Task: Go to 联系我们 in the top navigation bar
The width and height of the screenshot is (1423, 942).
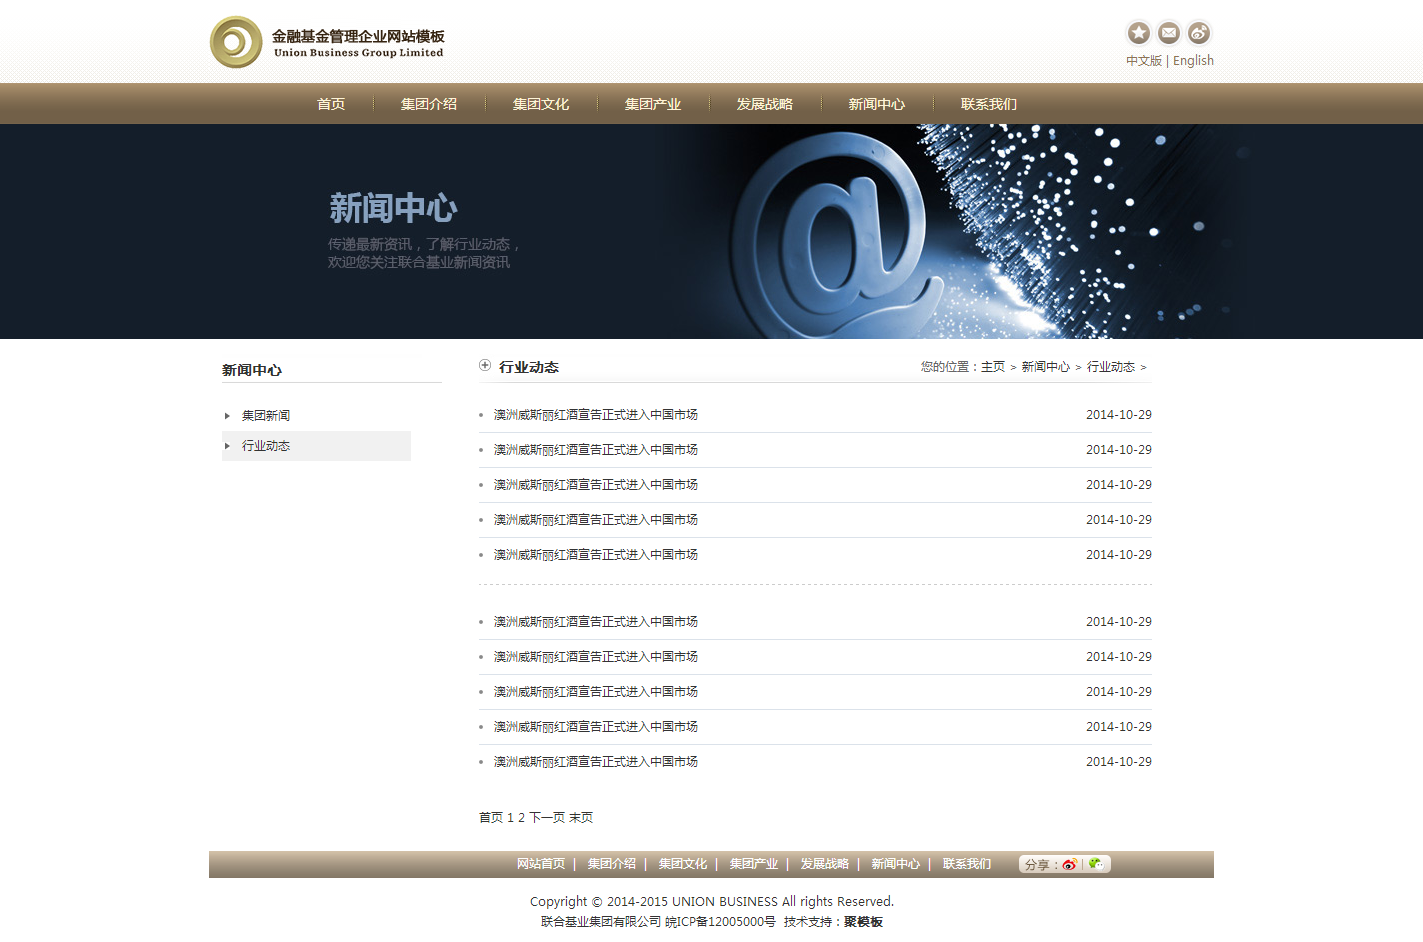Action: pos(989,104)
